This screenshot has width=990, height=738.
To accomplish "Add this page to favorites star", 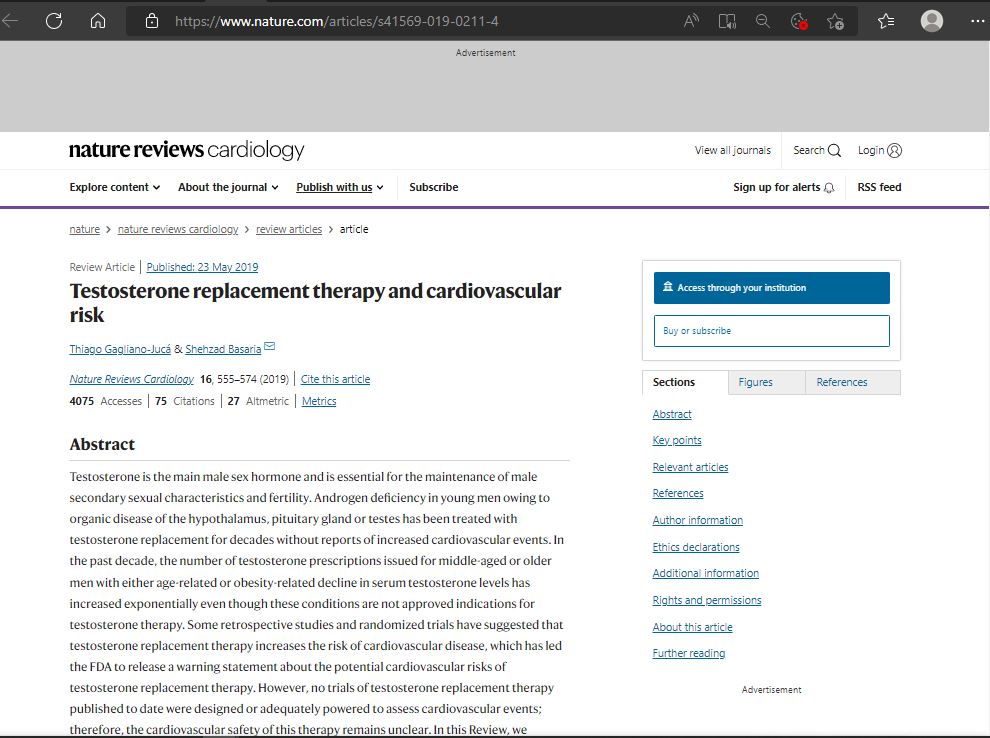I will coord(835,21).
